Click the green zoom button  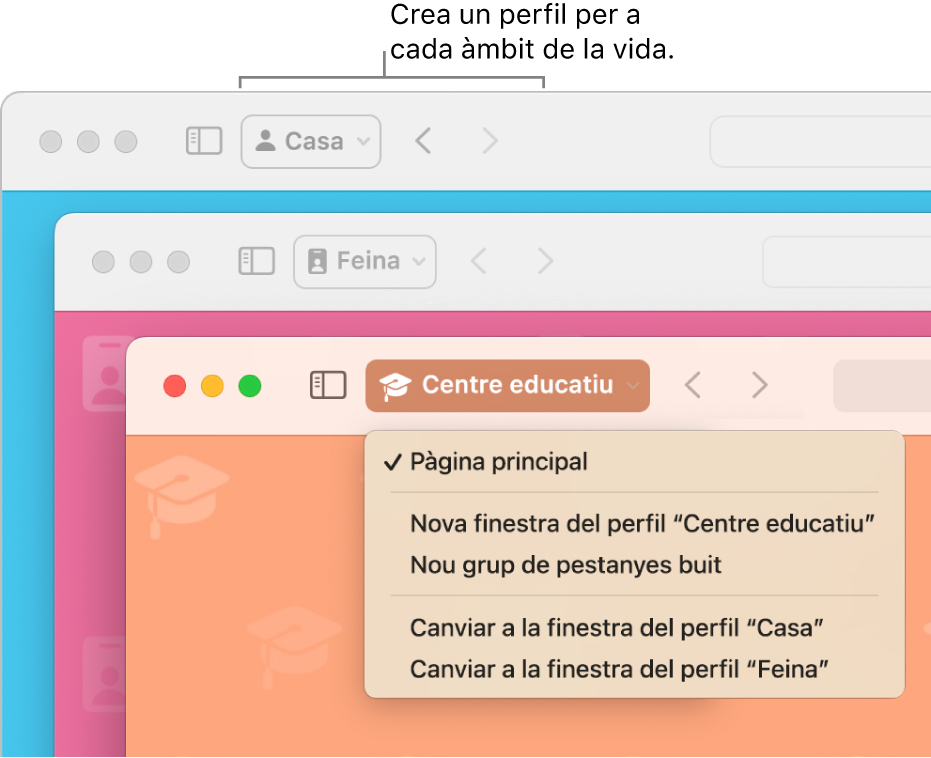click(x=249, y=385)
